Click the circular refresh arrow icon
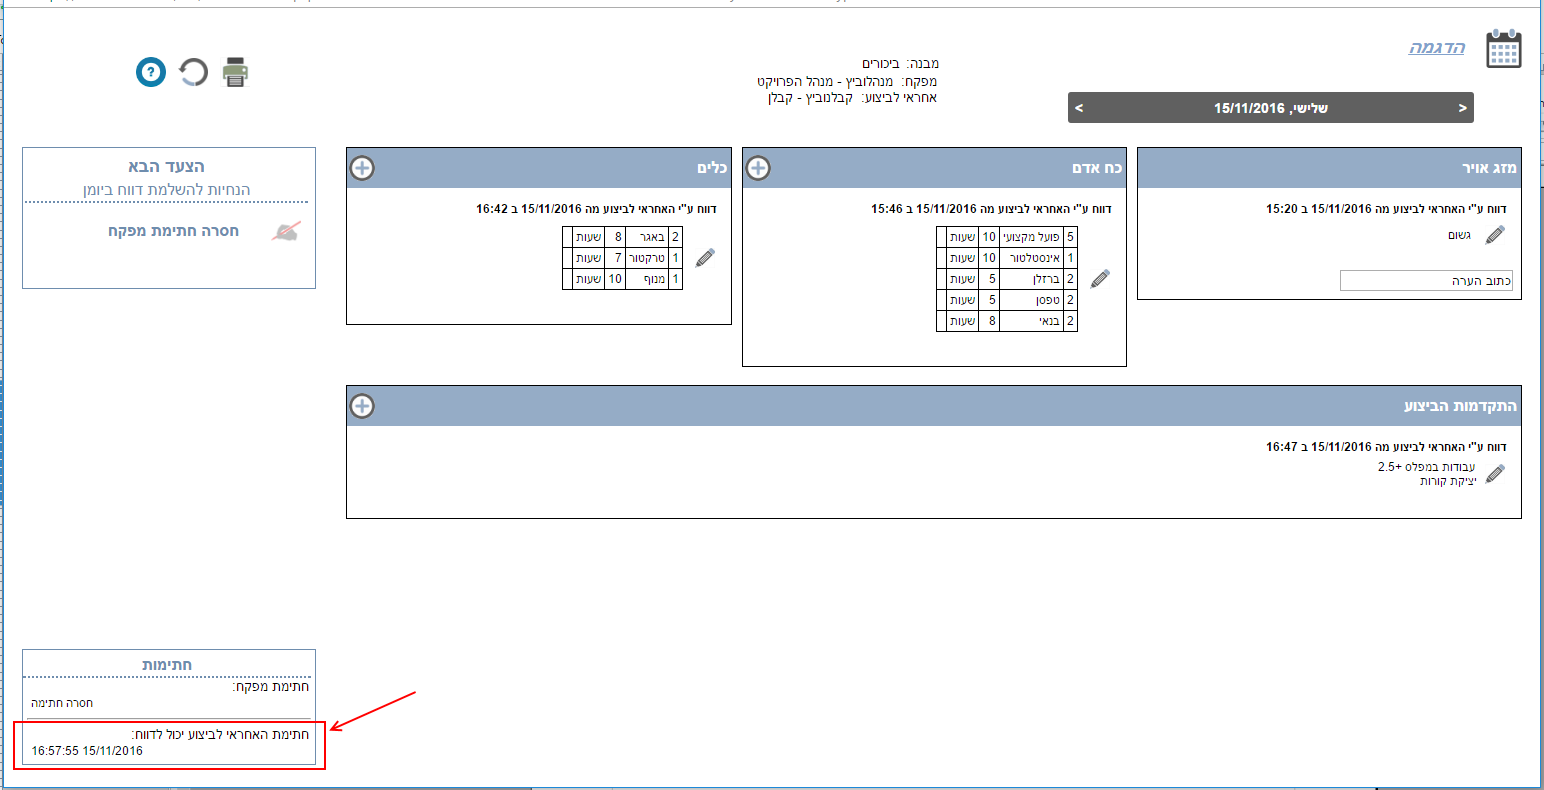The height and width of the screenshot is (790, 1544). (x=193, y=72)
